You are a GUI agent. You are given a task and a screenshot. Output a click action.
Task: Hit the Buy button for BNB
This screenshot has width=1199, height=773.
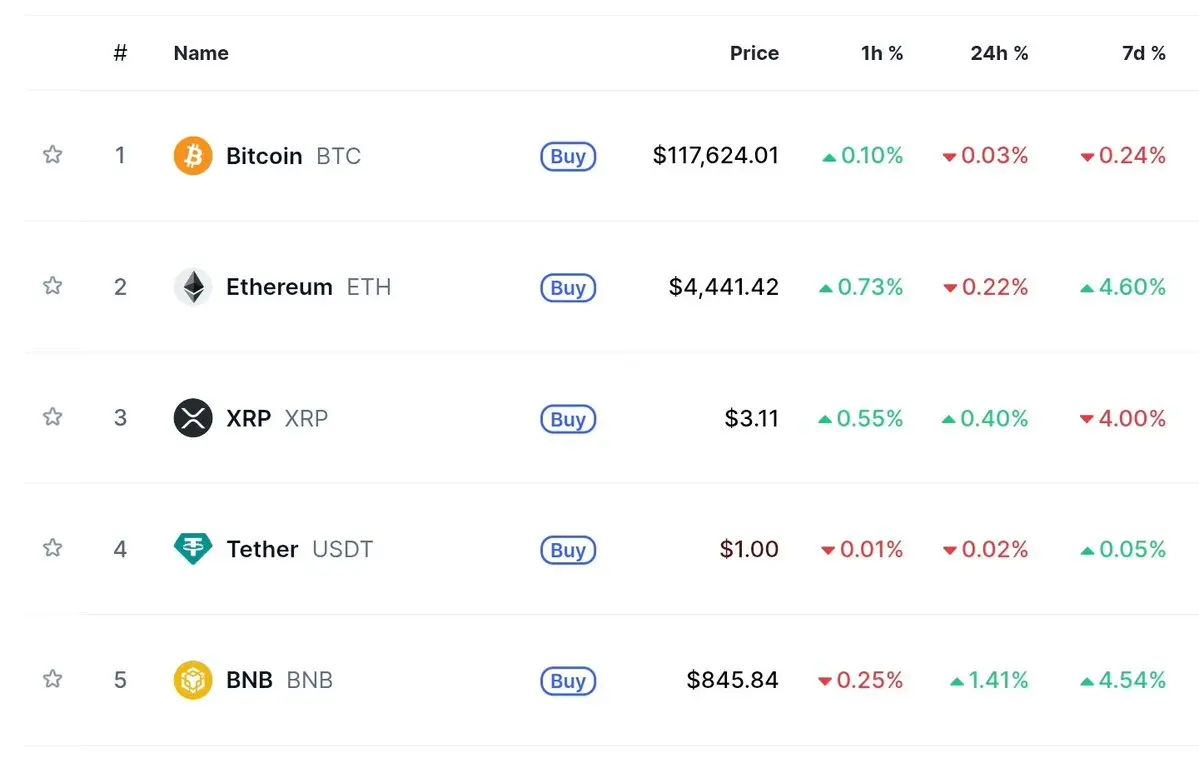(x=568, y=680)
